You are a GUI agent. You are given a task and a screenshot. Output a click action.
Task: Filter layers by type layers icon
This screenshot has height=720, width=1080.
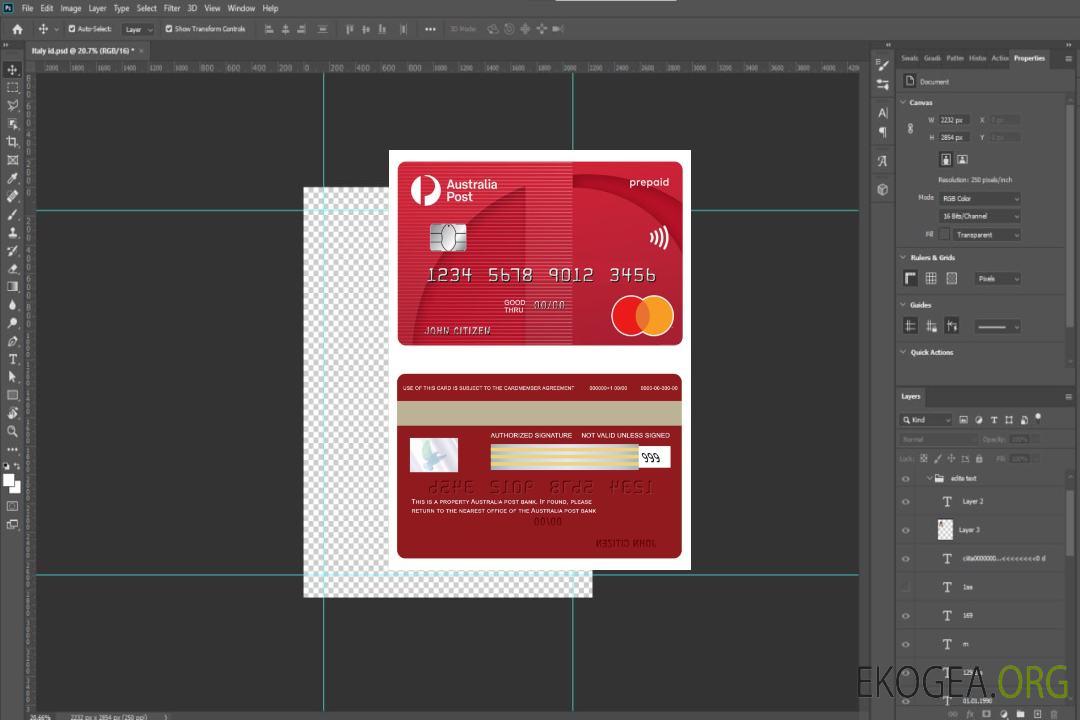994,420
